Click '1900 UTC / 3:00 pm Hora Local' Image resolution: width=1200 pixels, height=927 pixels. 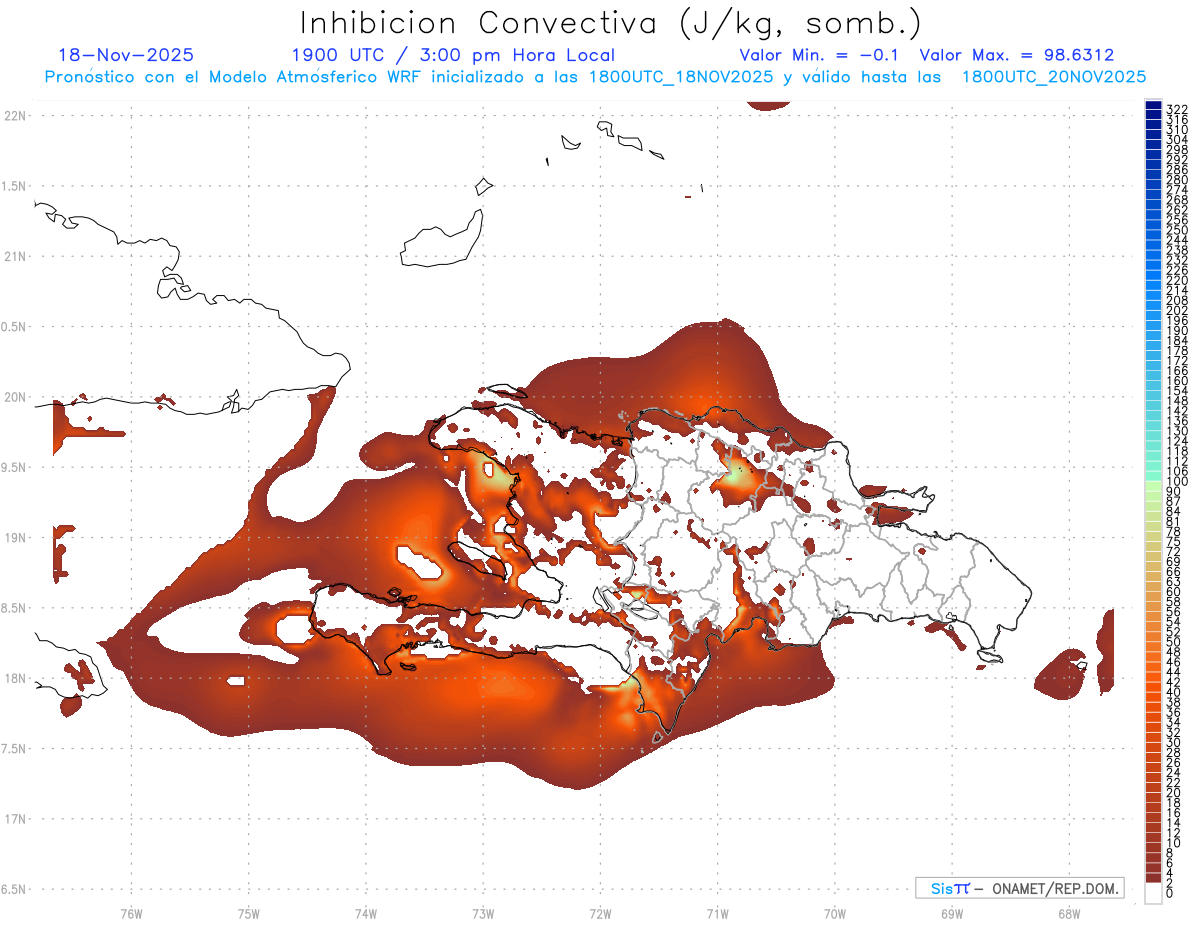[453, 55]
